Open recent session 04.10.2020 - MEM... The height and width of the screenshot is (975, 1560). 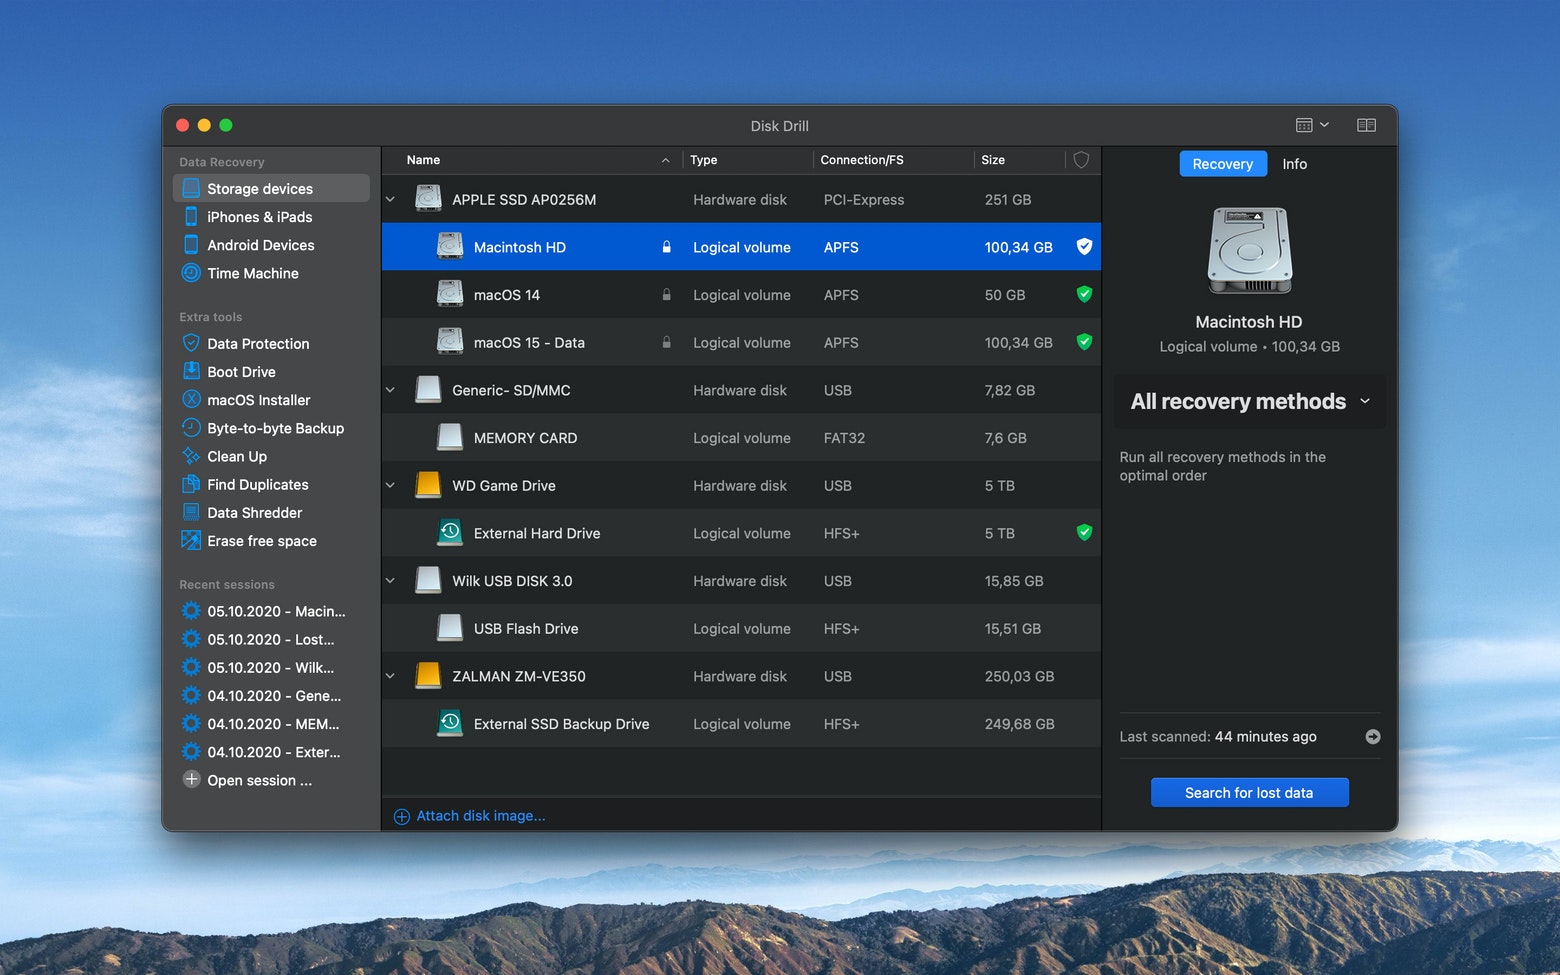[x=271, y=724]
